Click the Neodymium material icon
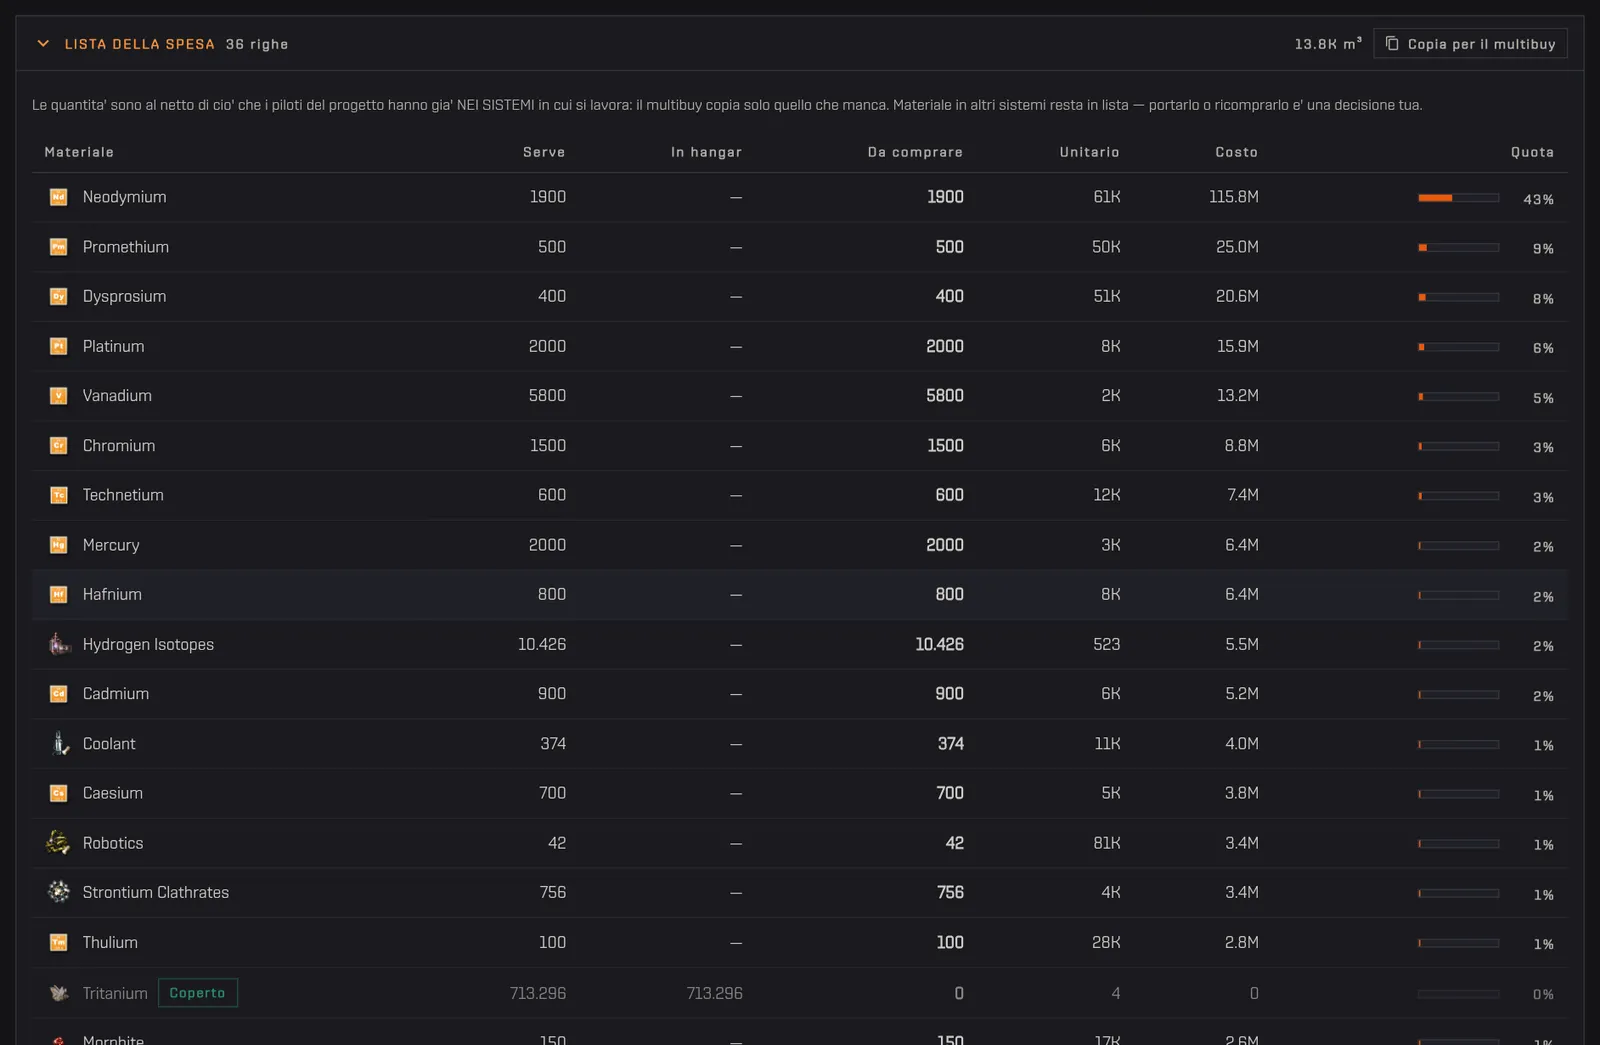Image resolution: width=1600 pixels, height=1045 pixels. click(59, 197)
